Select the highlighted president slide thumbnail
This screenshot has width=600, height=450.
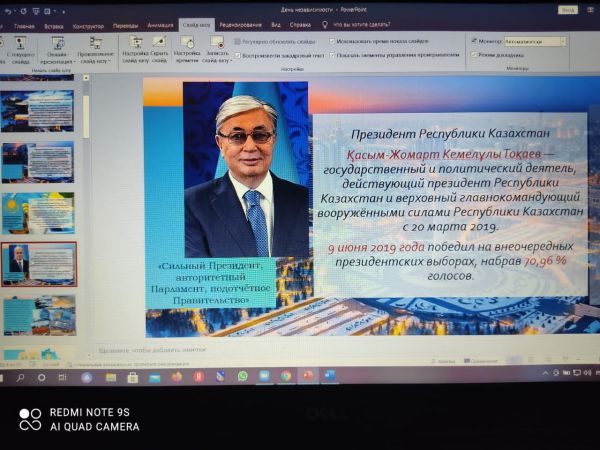click(x=38, y=264)
